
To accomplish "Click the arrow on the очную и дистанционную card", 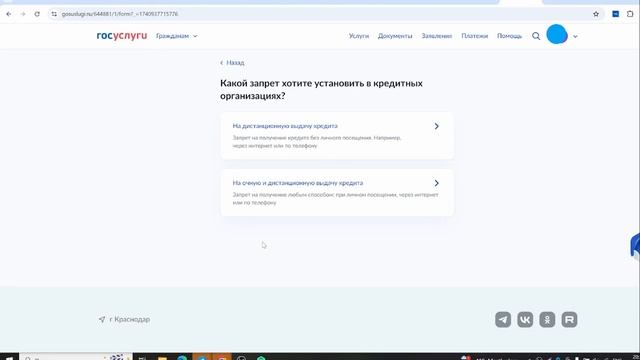I will [436, 183].
